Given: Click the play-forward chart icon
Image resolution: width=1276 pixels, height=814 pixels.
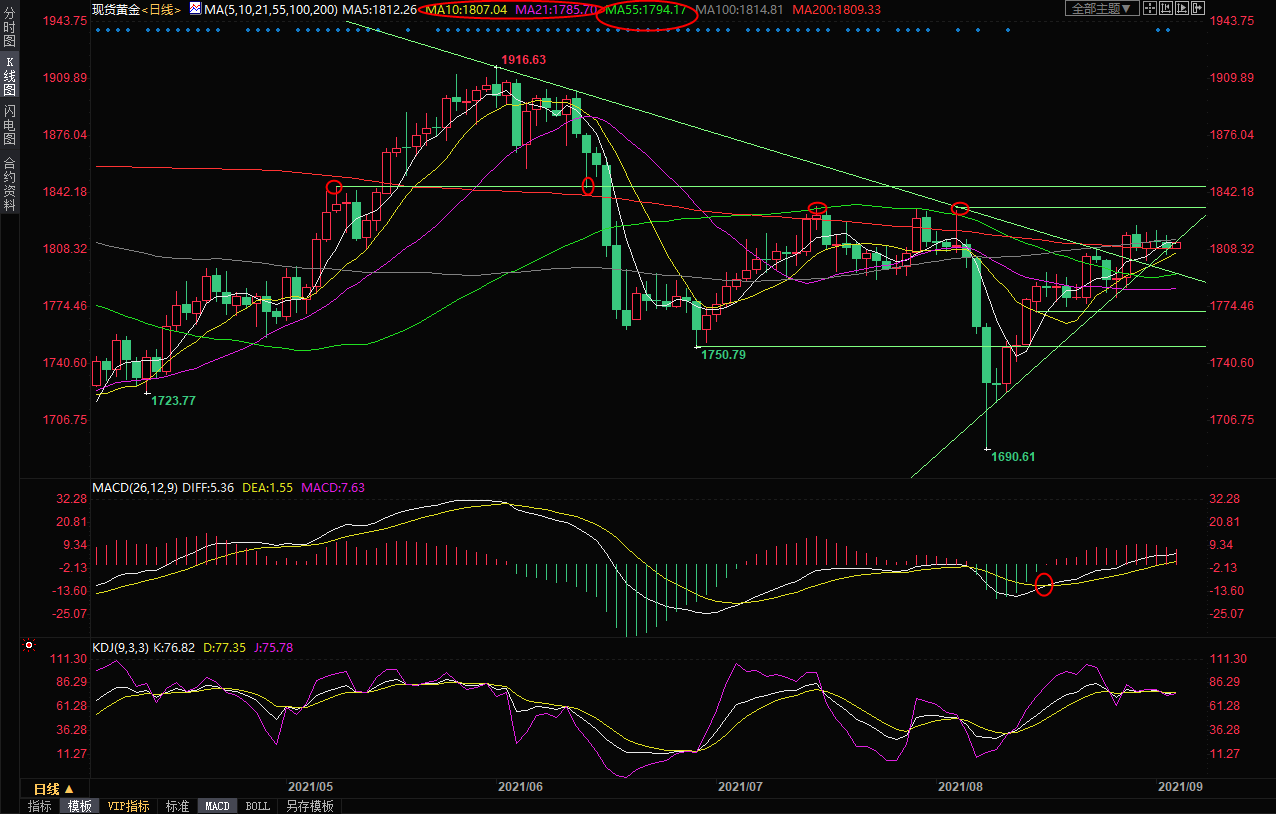Looking at the screenshot, I should coord(1182,8).
